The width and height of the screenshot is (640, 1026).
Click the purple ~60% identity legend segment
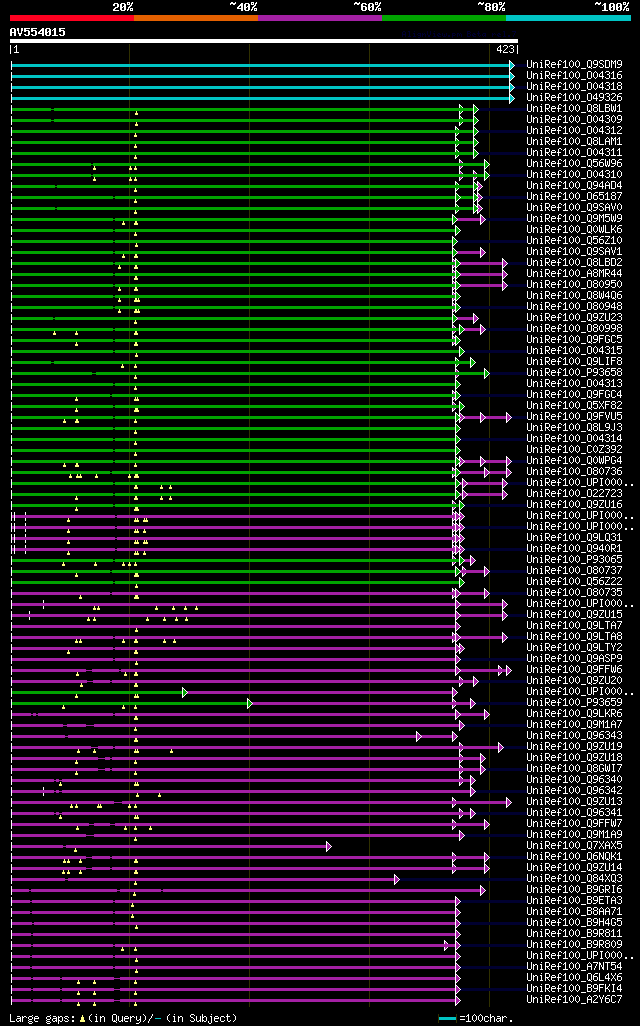320,18
